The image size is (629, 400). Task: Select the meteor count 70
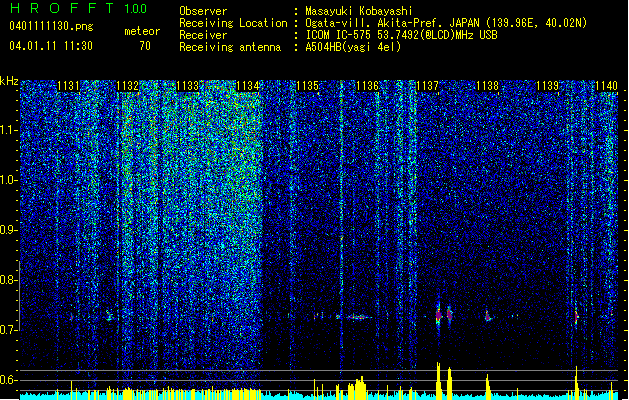pyautogui.click(x=145, y=46)
